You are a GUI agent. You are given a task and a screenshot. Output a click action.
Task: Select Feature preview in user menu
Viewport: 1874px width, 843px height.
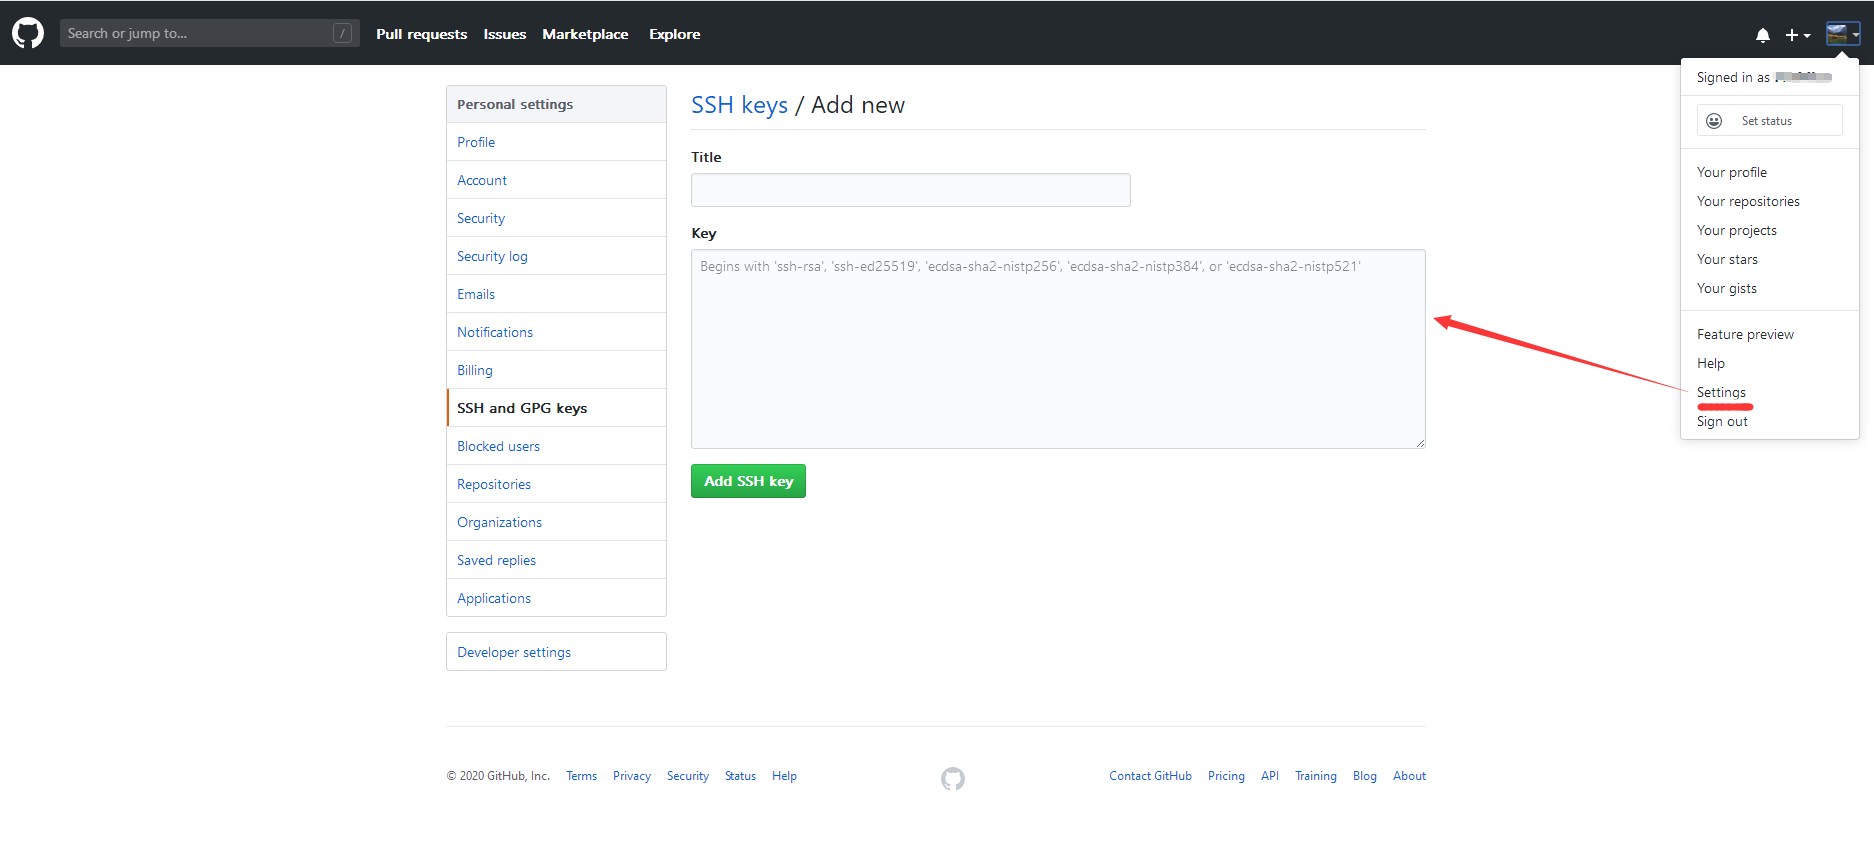(x=1770, y=334)
